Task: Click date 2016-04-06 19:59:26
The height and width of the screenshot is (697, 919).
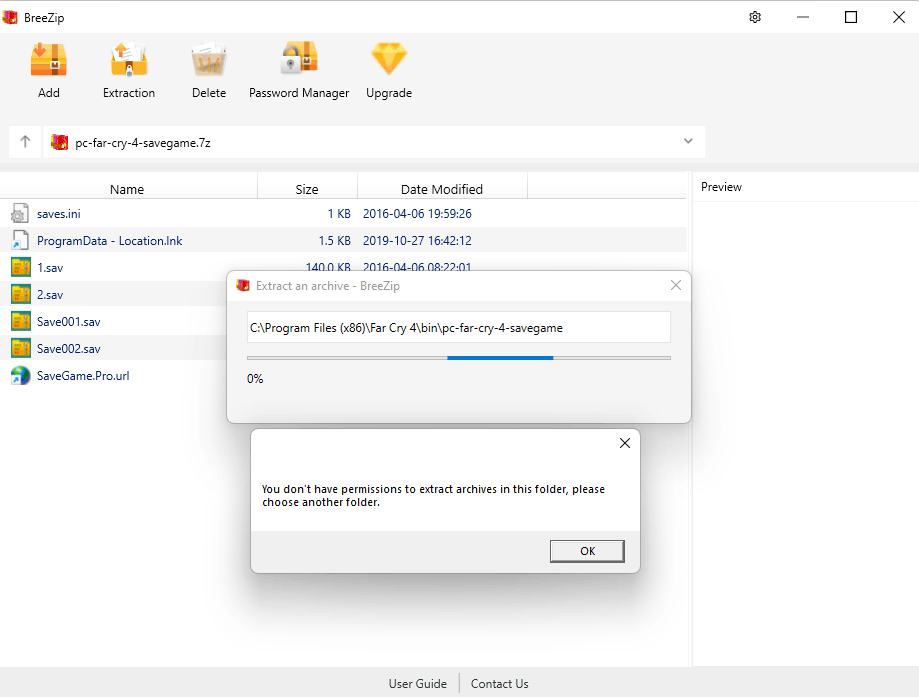Action: pyautogui.click(x=417, y=213)
